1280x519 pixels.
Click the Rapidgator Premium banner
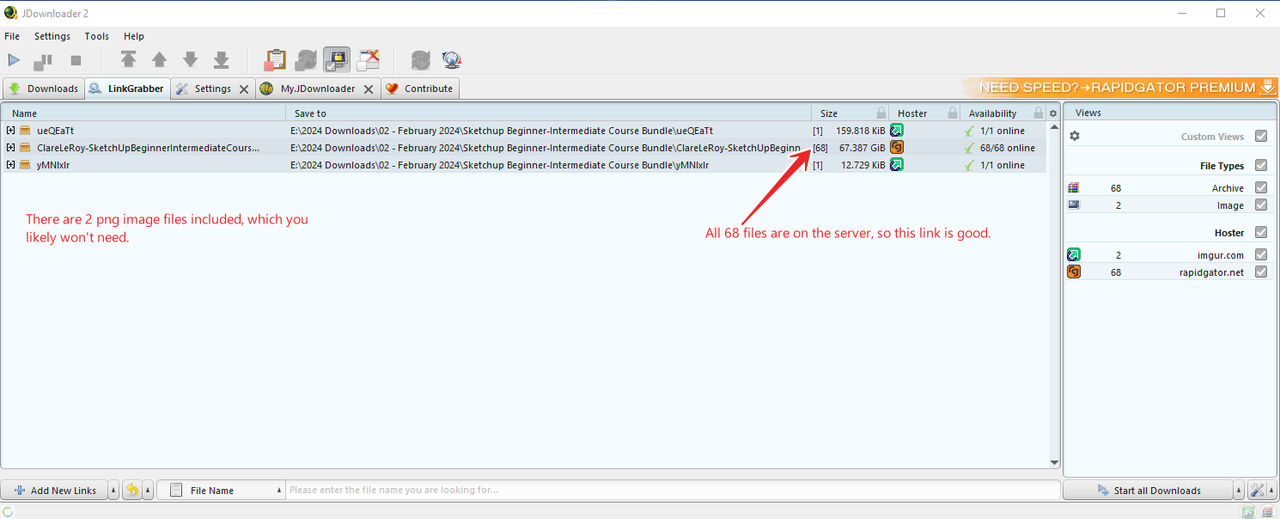coord(1120,88)
